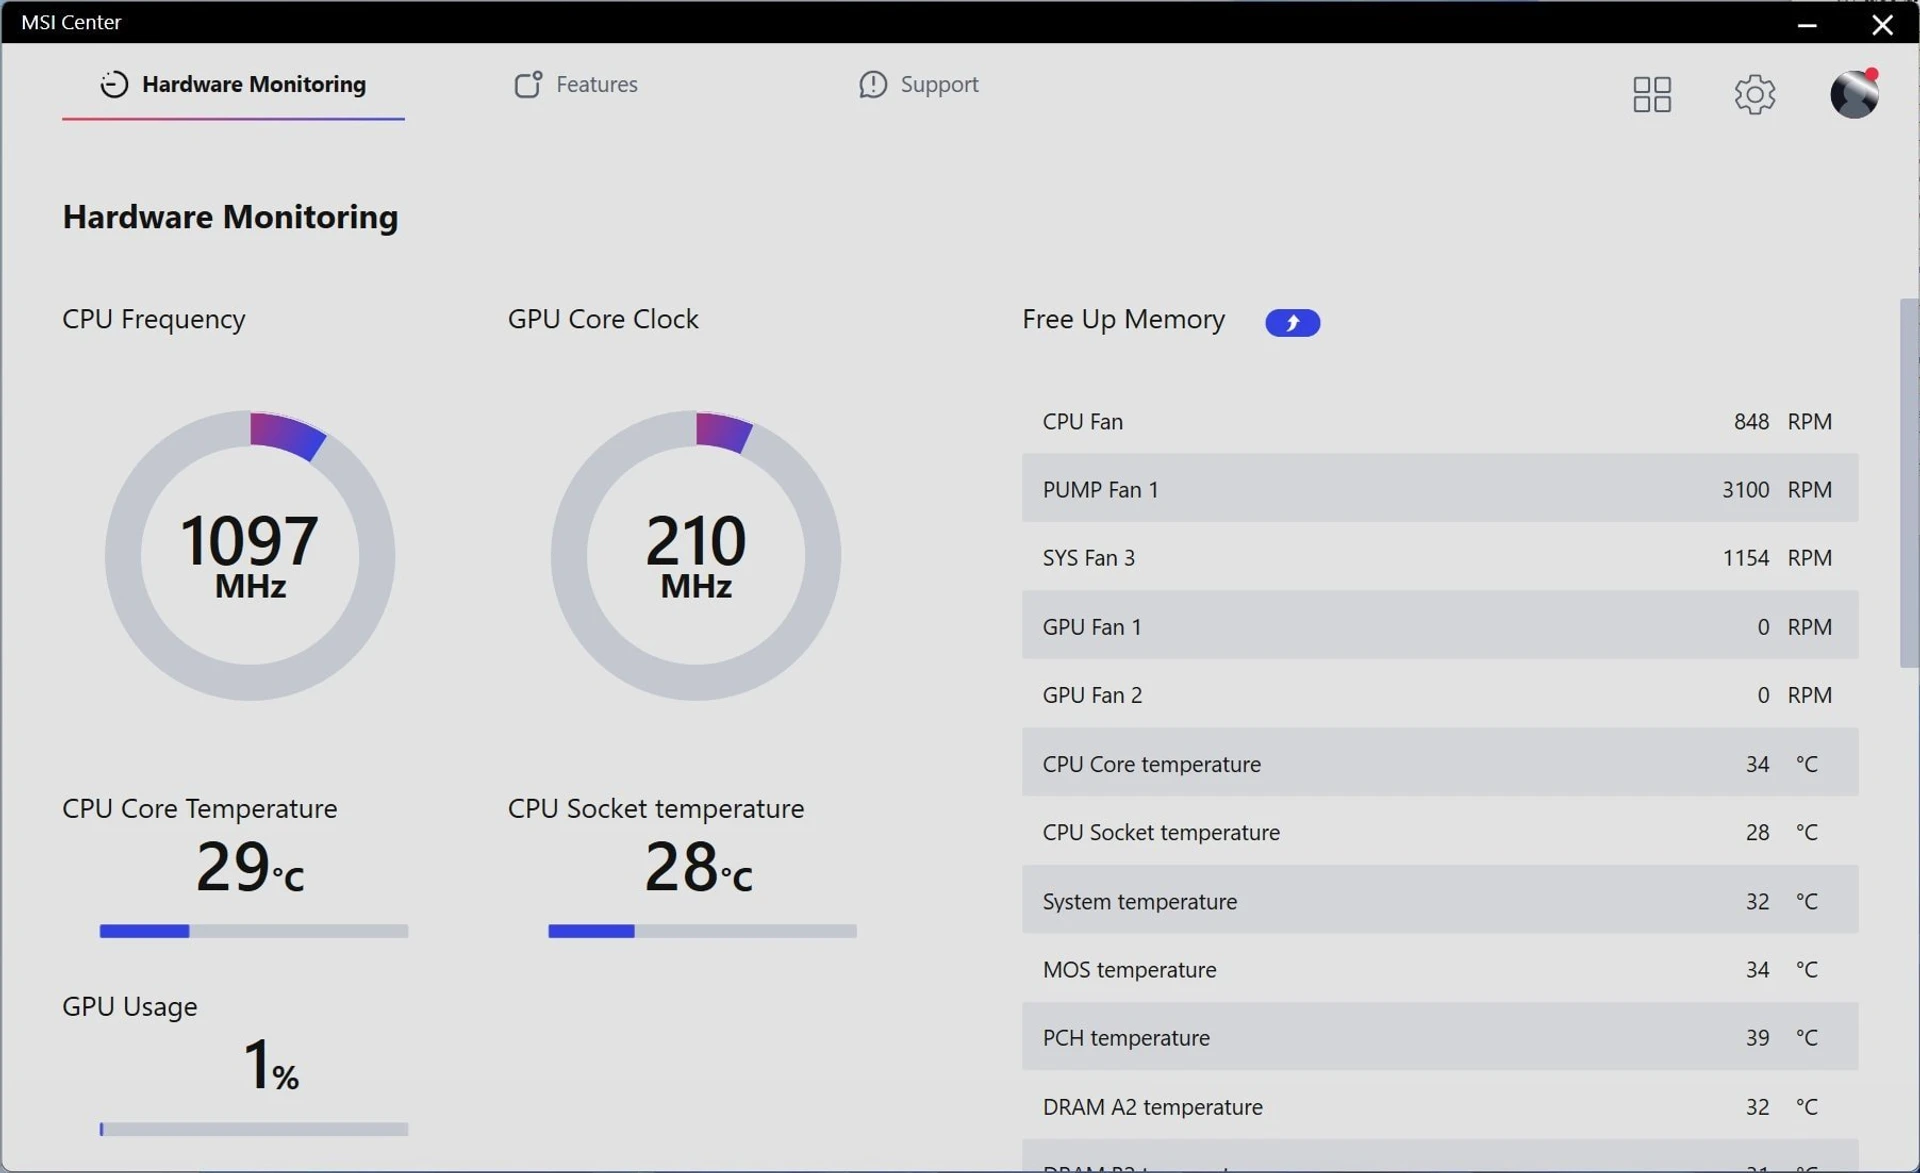This screenshot has width=1920, height=1173.
Task: Select the SYS Fan 3 row
Action: tap(1440, 557)
